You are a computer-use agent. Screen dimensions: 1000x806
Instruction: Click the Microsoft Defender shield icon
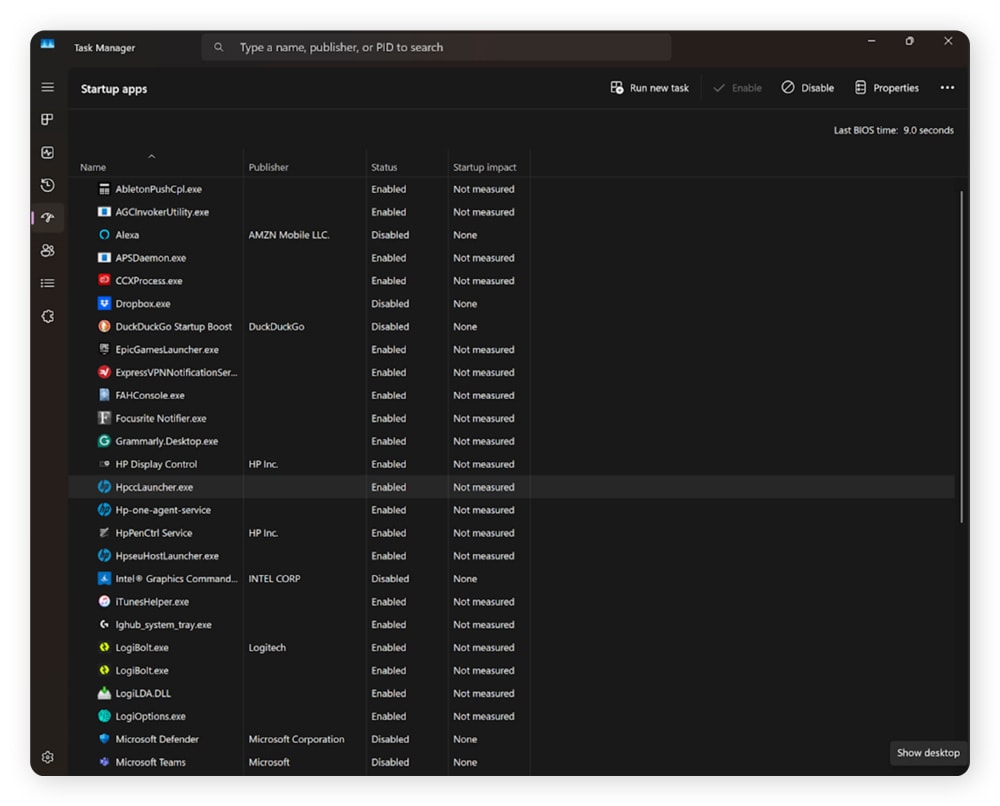point(104,739)
